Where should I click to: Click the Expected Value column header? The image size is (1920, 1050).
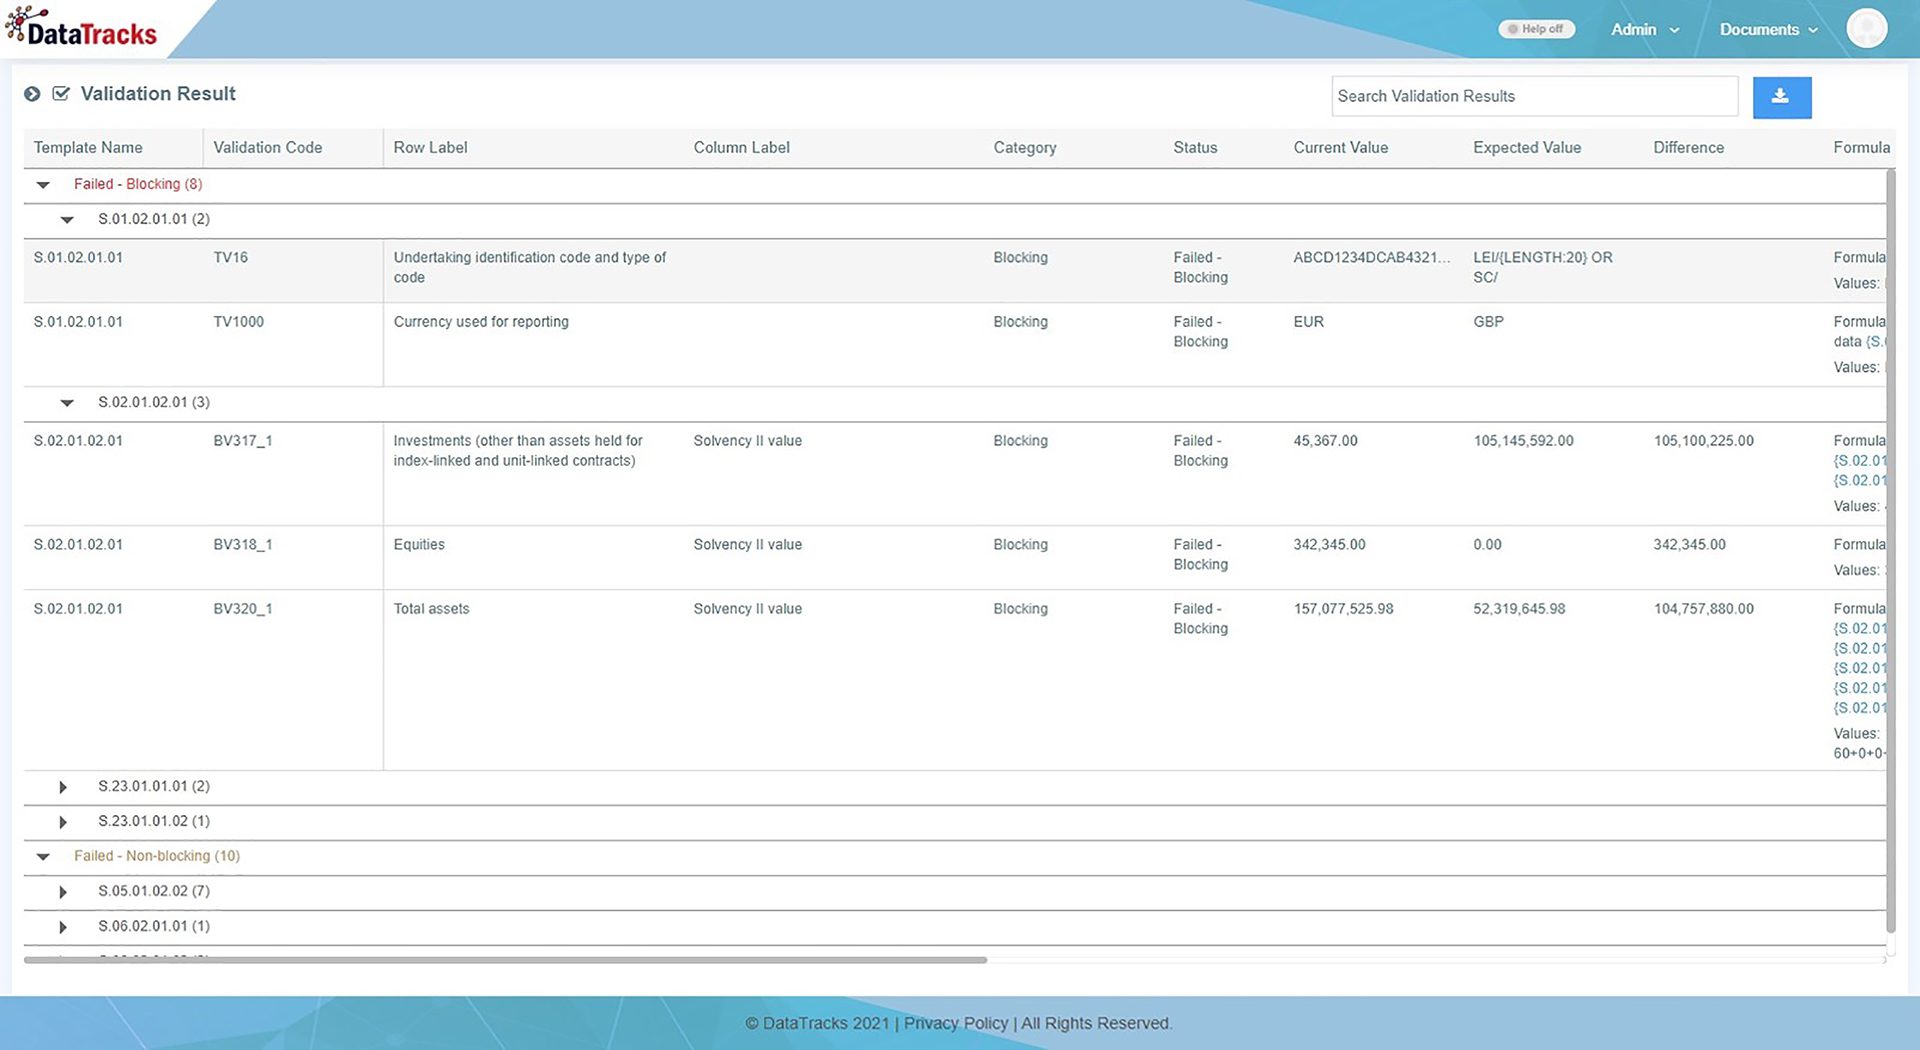tap(1527, 147)
